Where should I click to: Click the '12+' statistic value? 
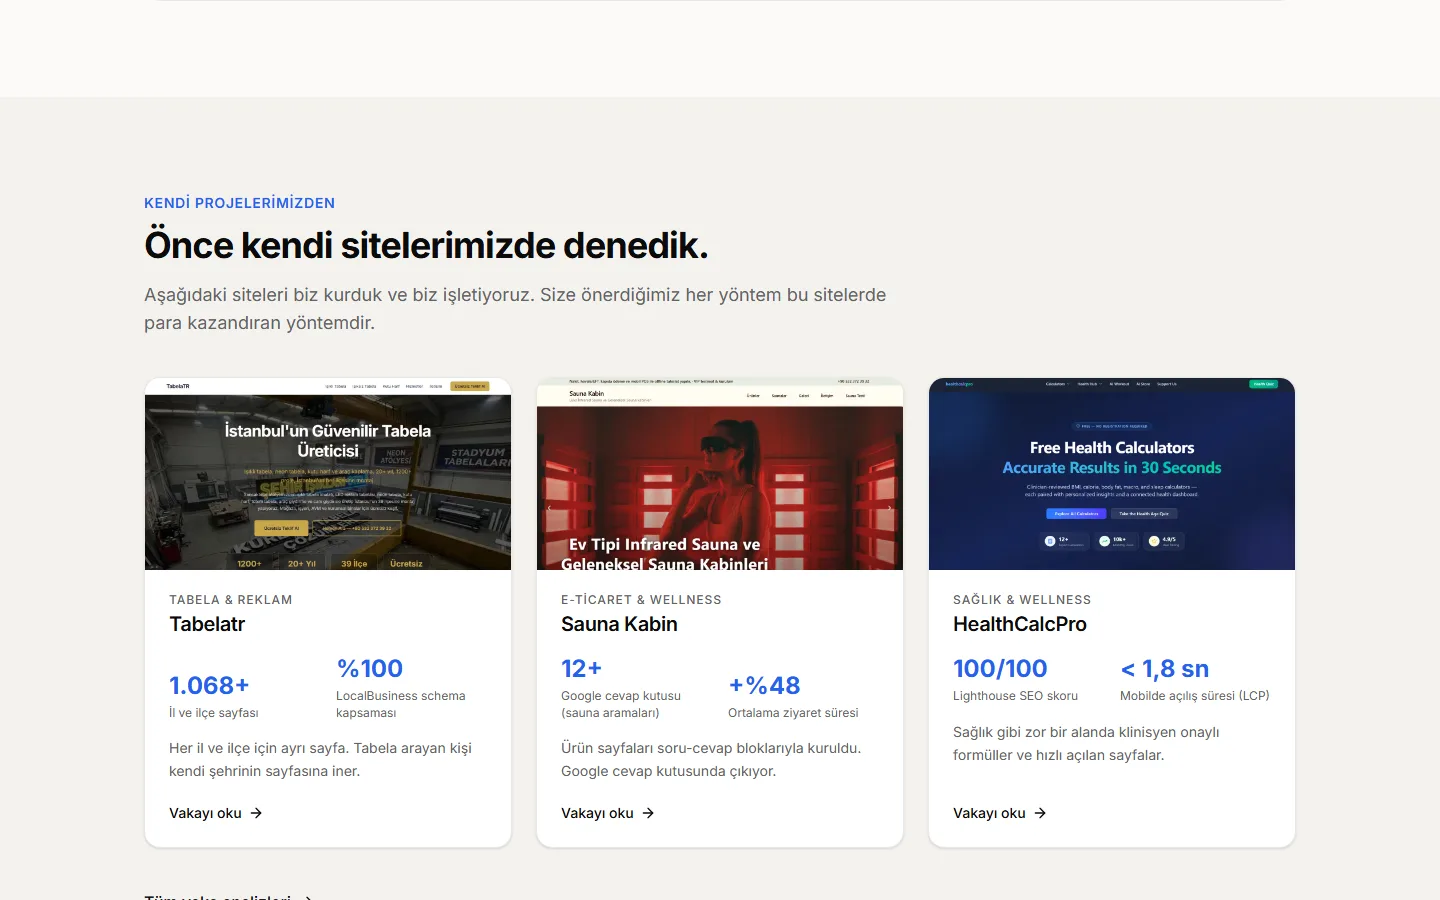coord(581,668)
